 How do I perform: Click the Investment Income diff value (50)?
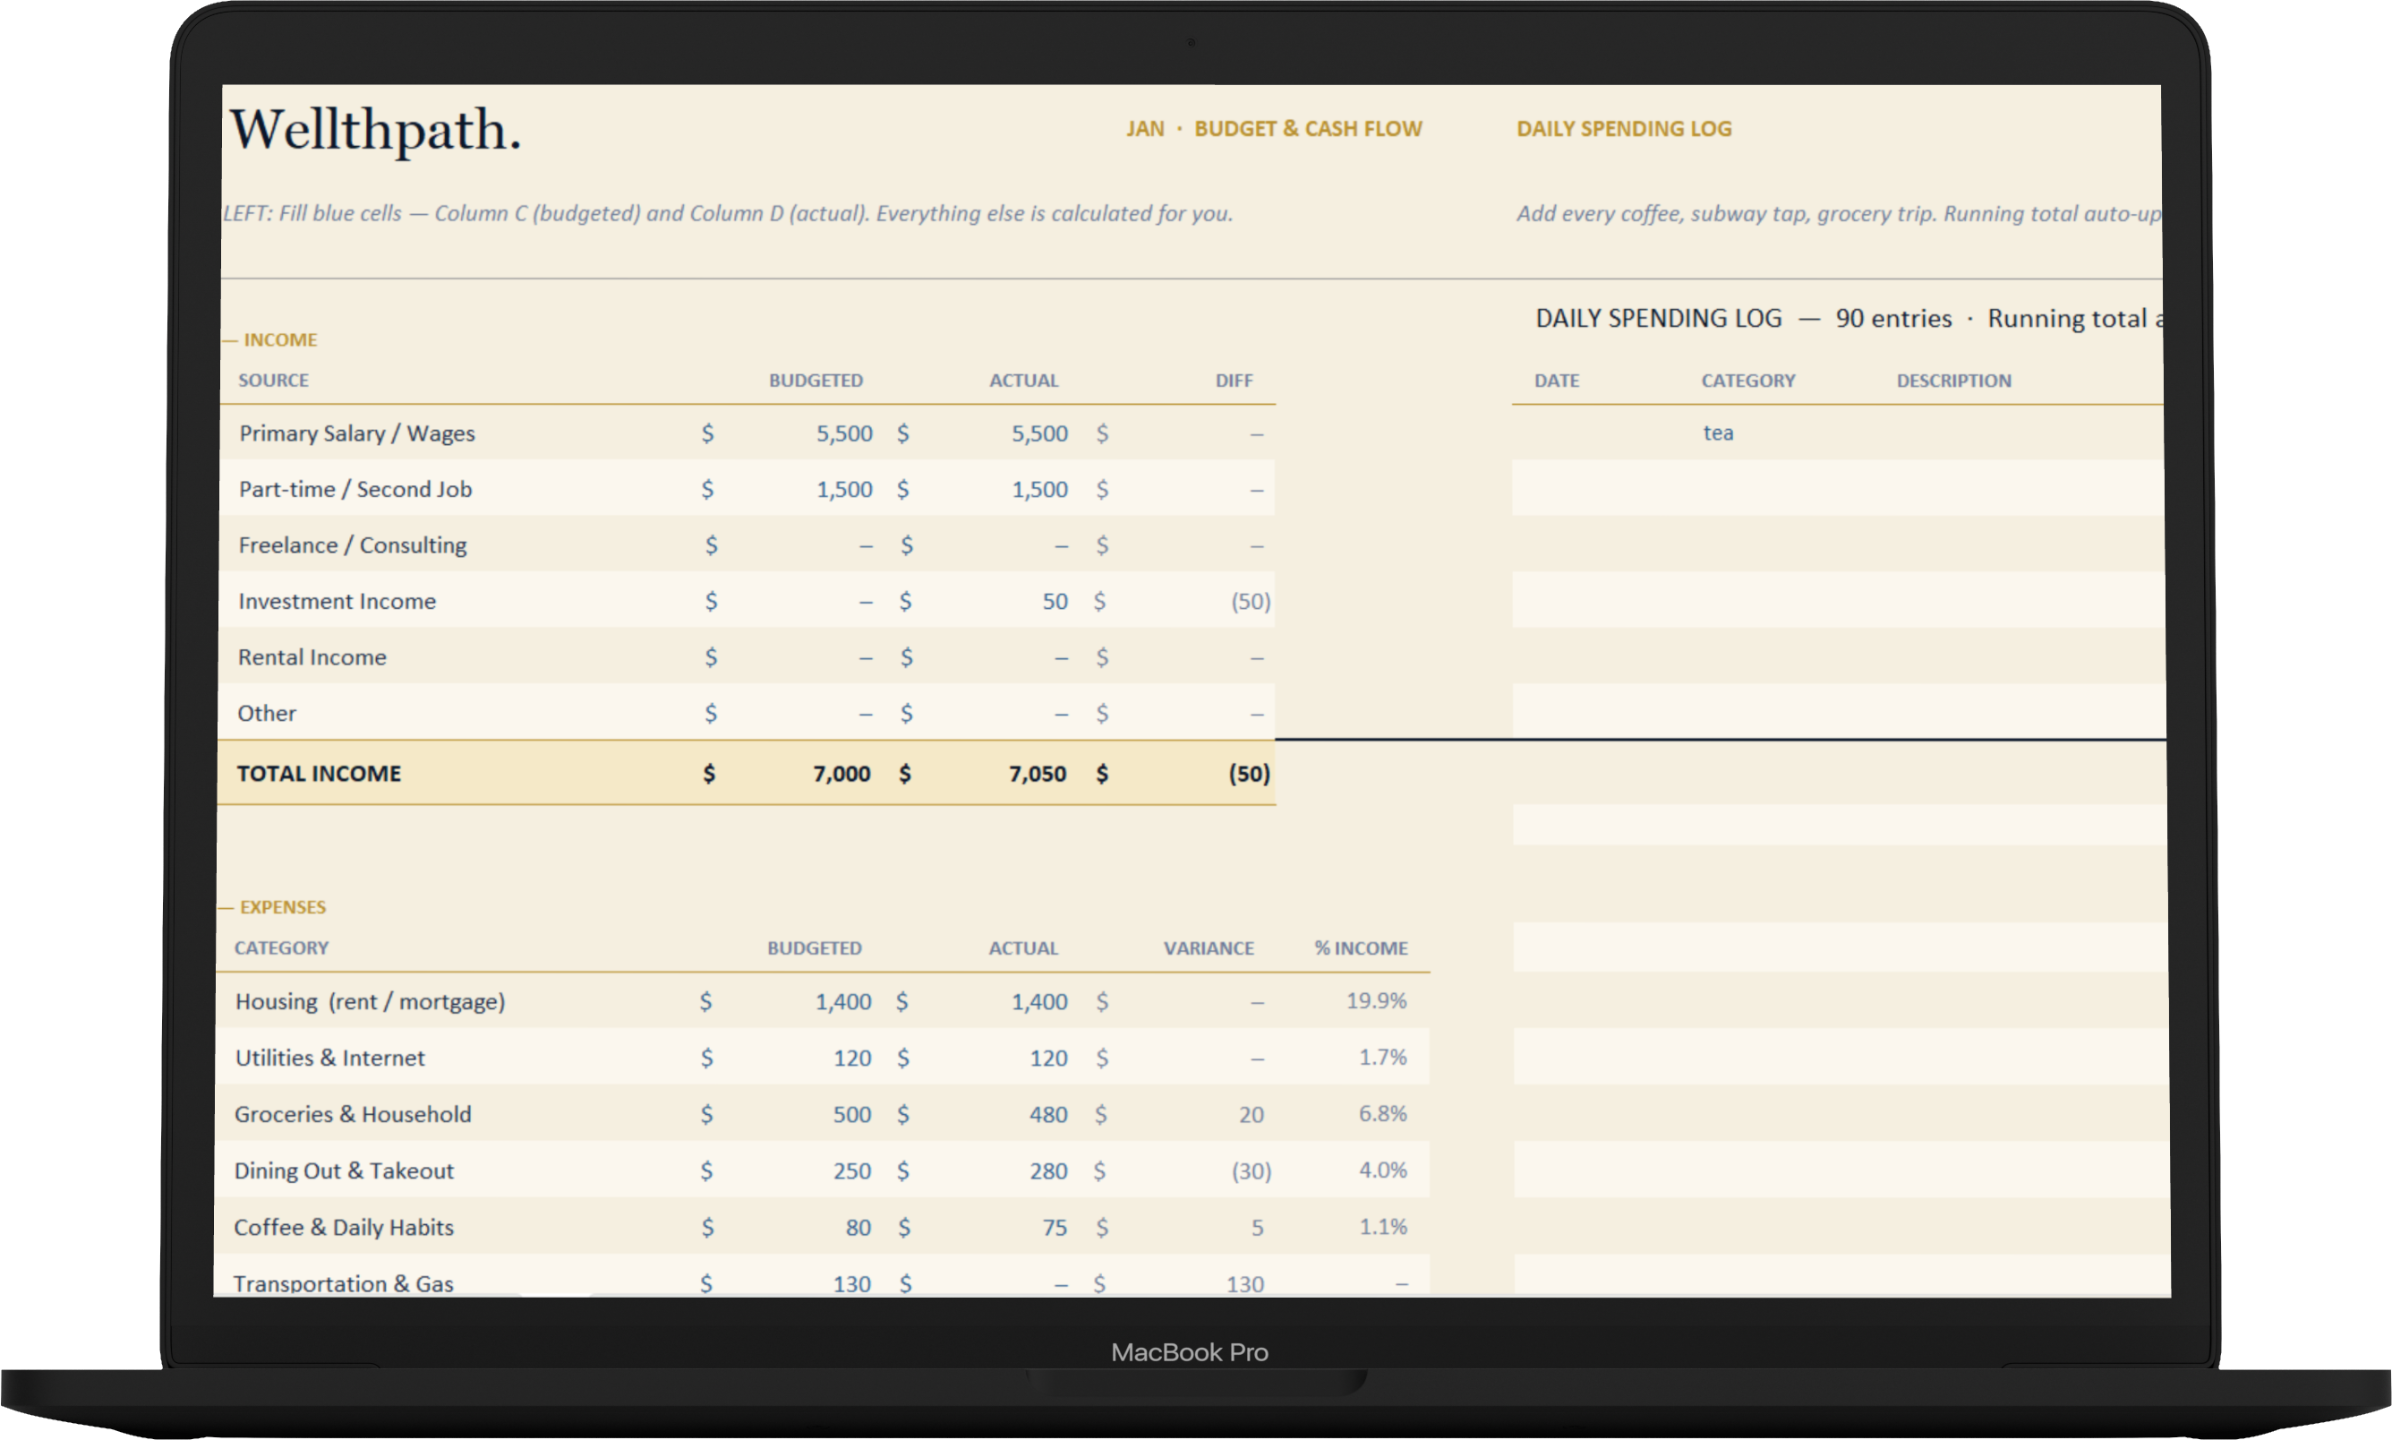pos(1250,601)
